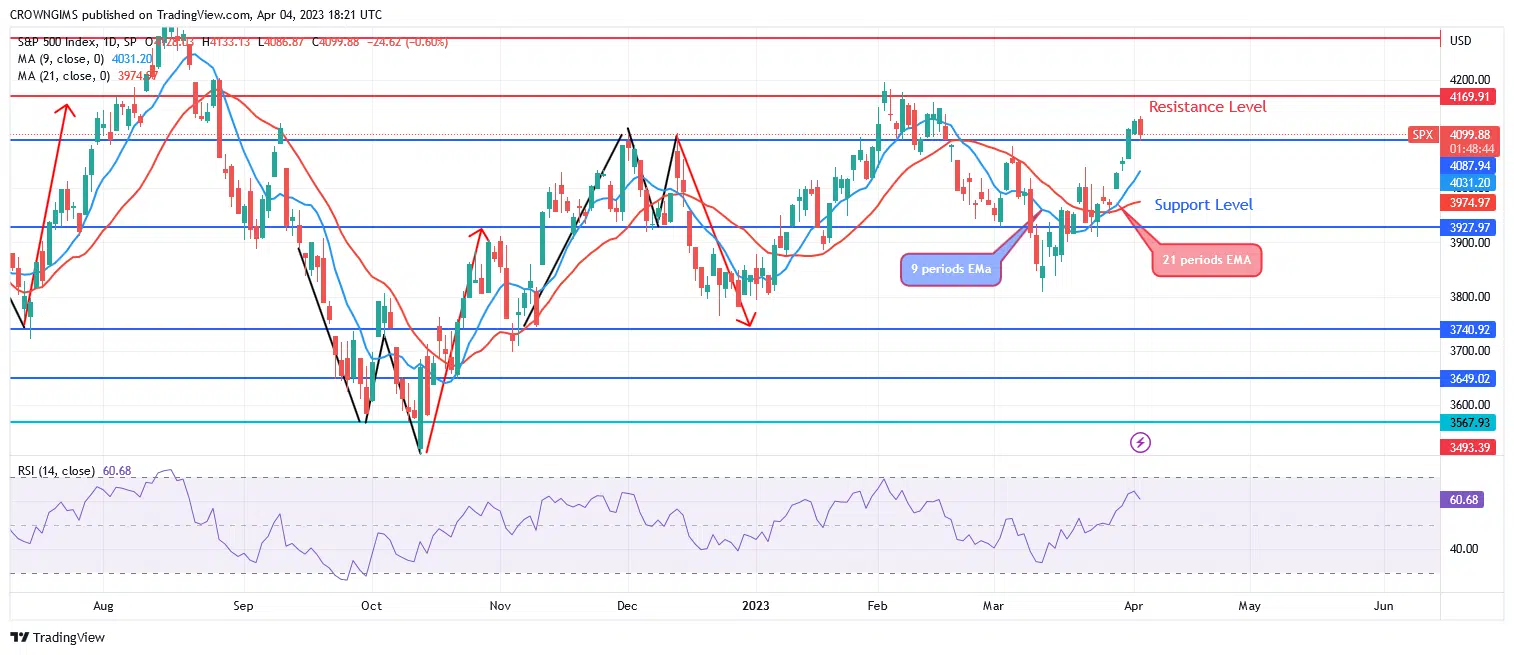Click the Dec label on time axis
Viewport: 1514px width, 655px height.
627,606
